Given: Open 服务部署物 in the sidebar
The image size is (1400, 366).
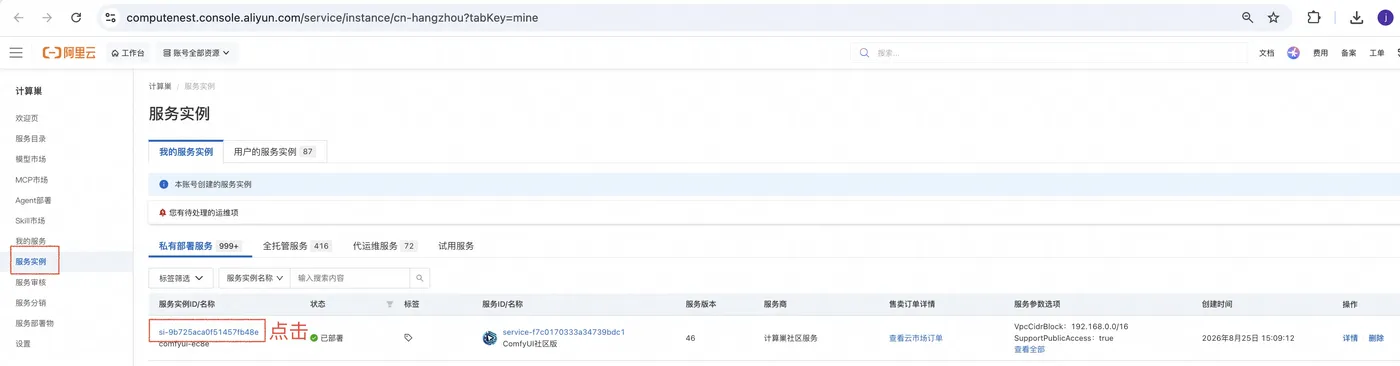Looking at the screenshot, I should coord(35,323).
